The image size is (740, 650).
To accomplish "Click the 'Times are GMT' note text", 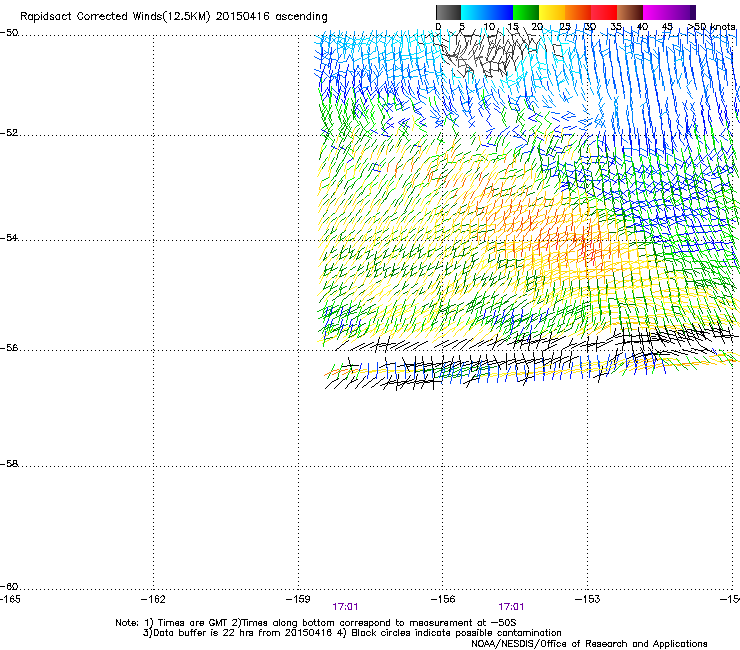I will click(x=193, y=623).
